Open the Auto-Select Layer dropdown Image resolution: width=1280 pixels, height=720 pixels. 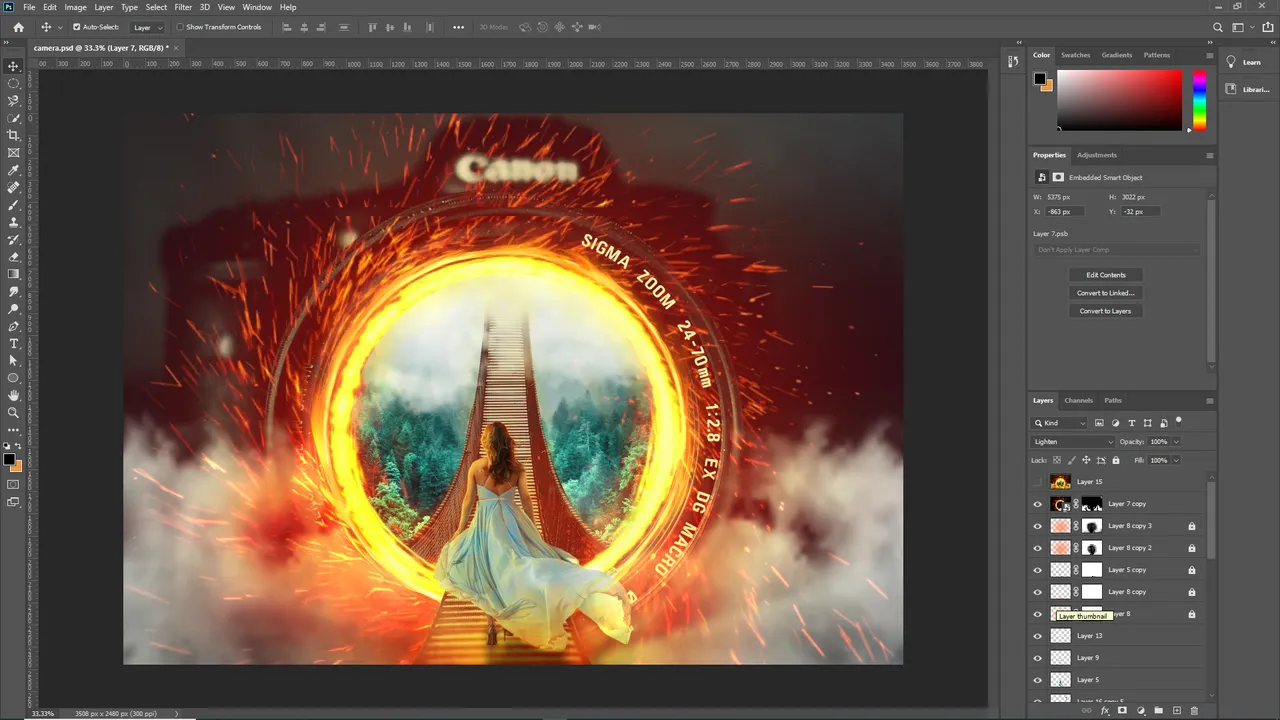pyautogui.click(x=147, y=27)
